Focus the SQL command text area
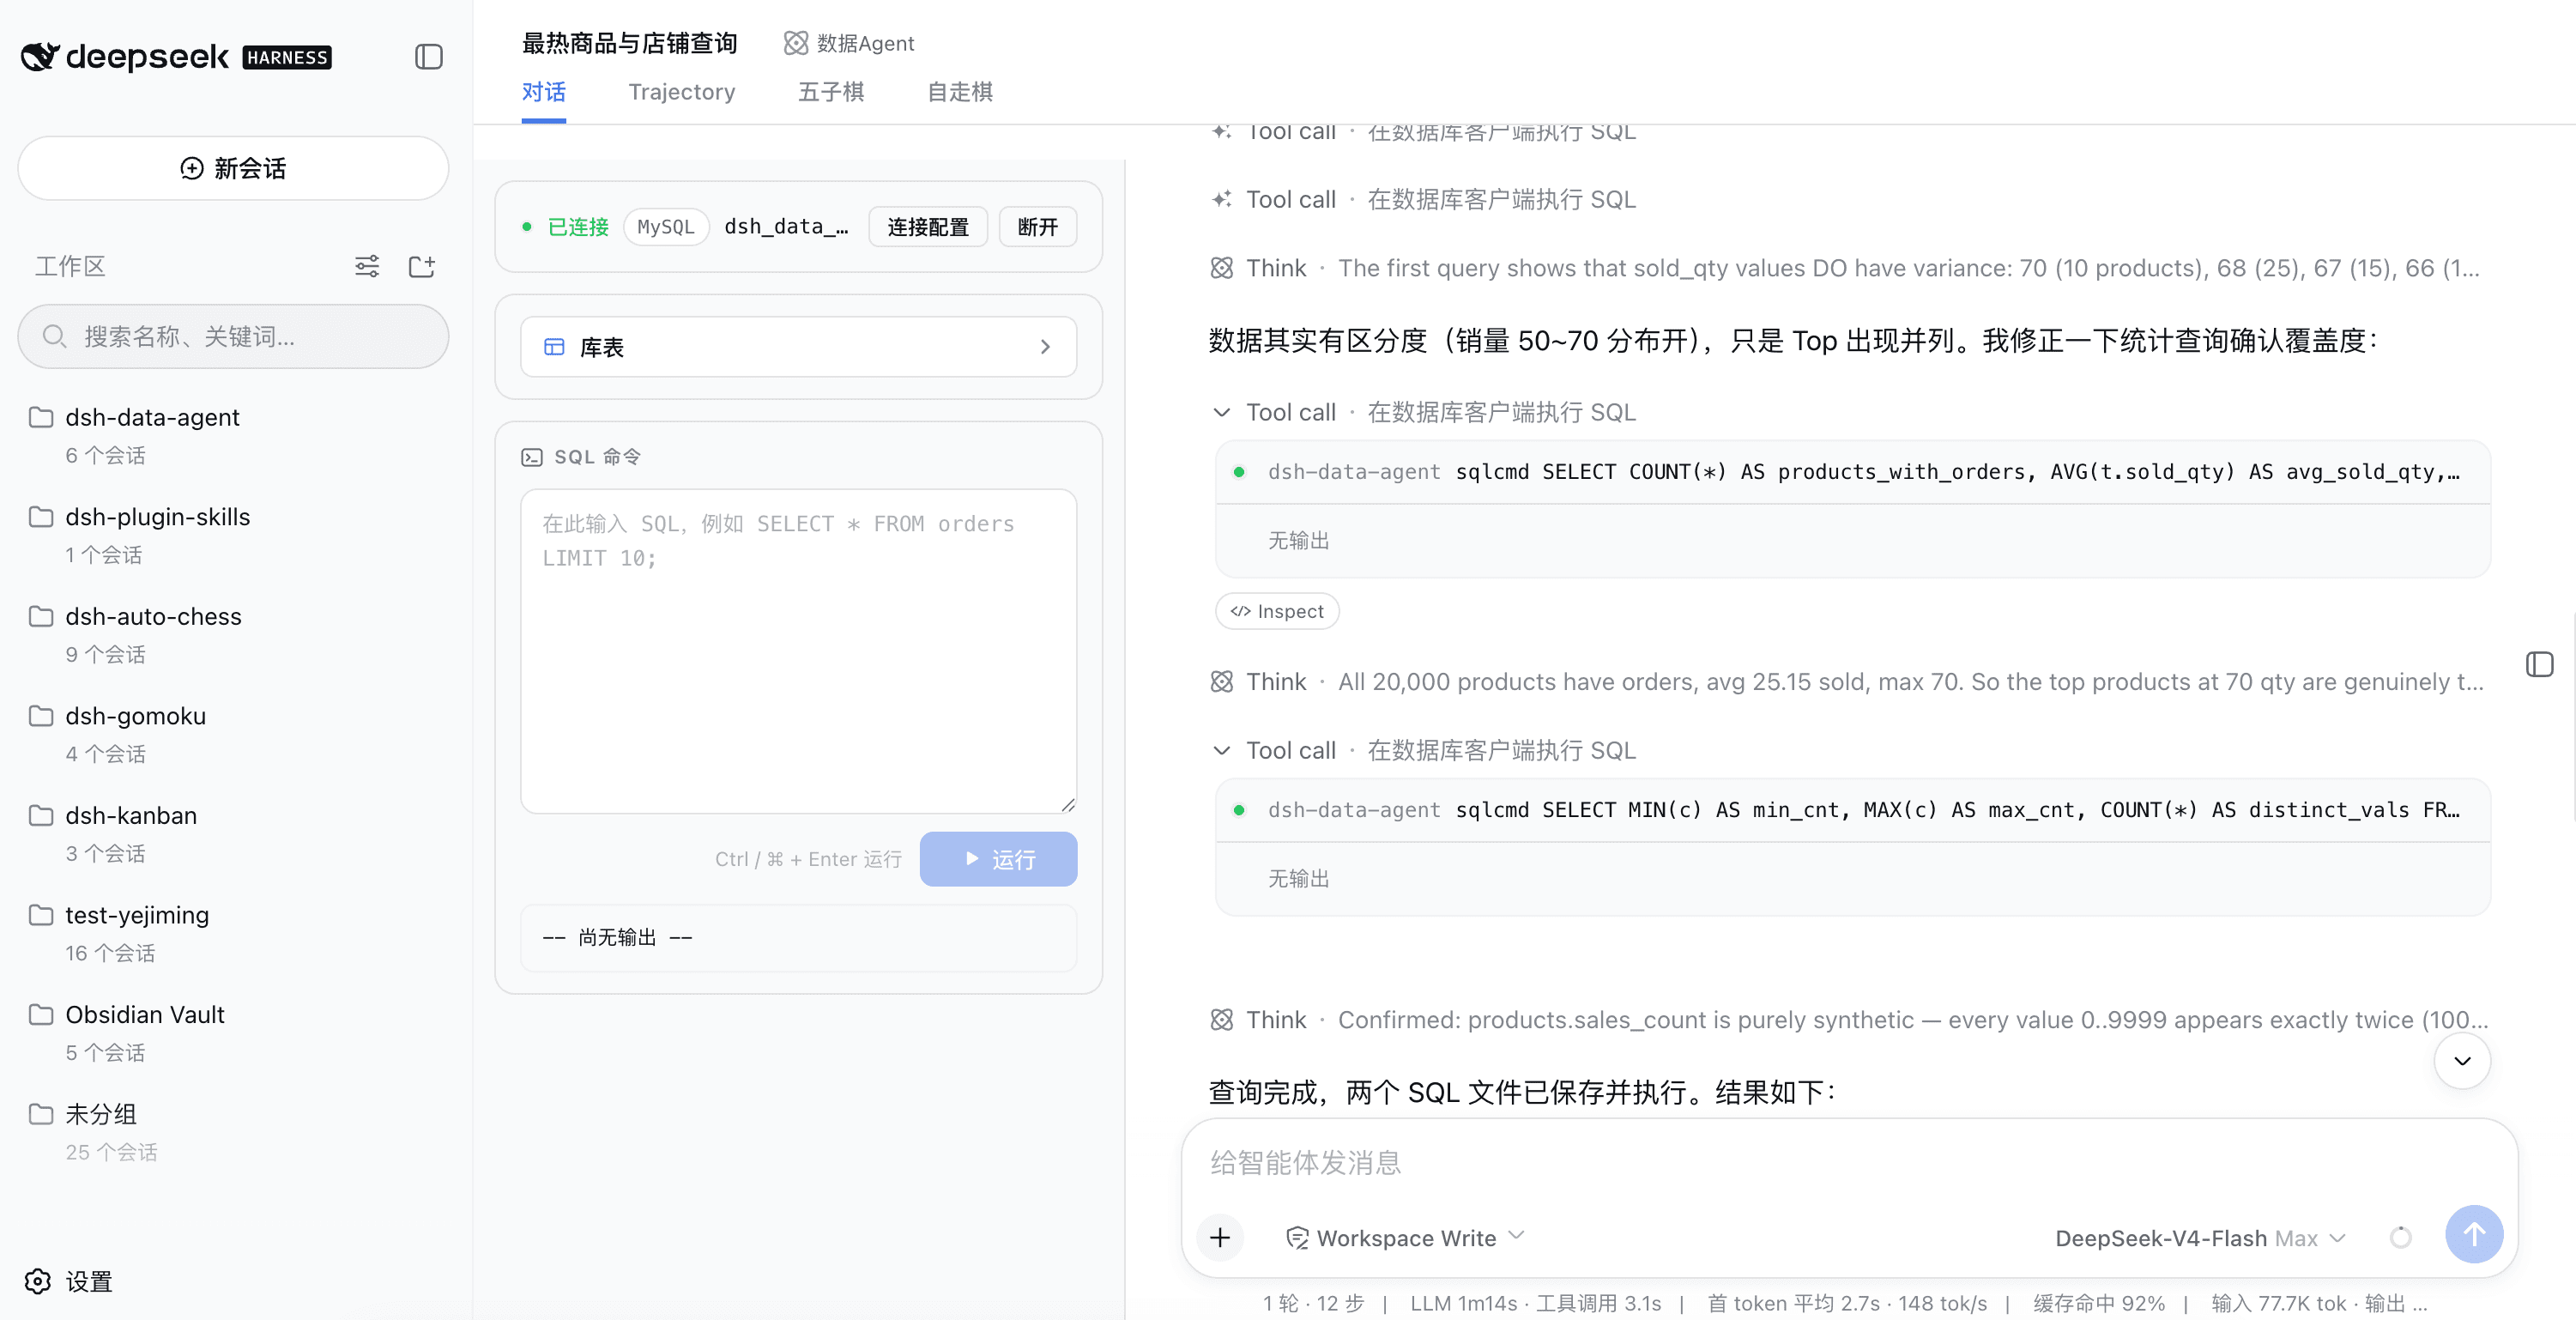The height and width of the screenshot is (1320, 2576). (x=798, y=651)
